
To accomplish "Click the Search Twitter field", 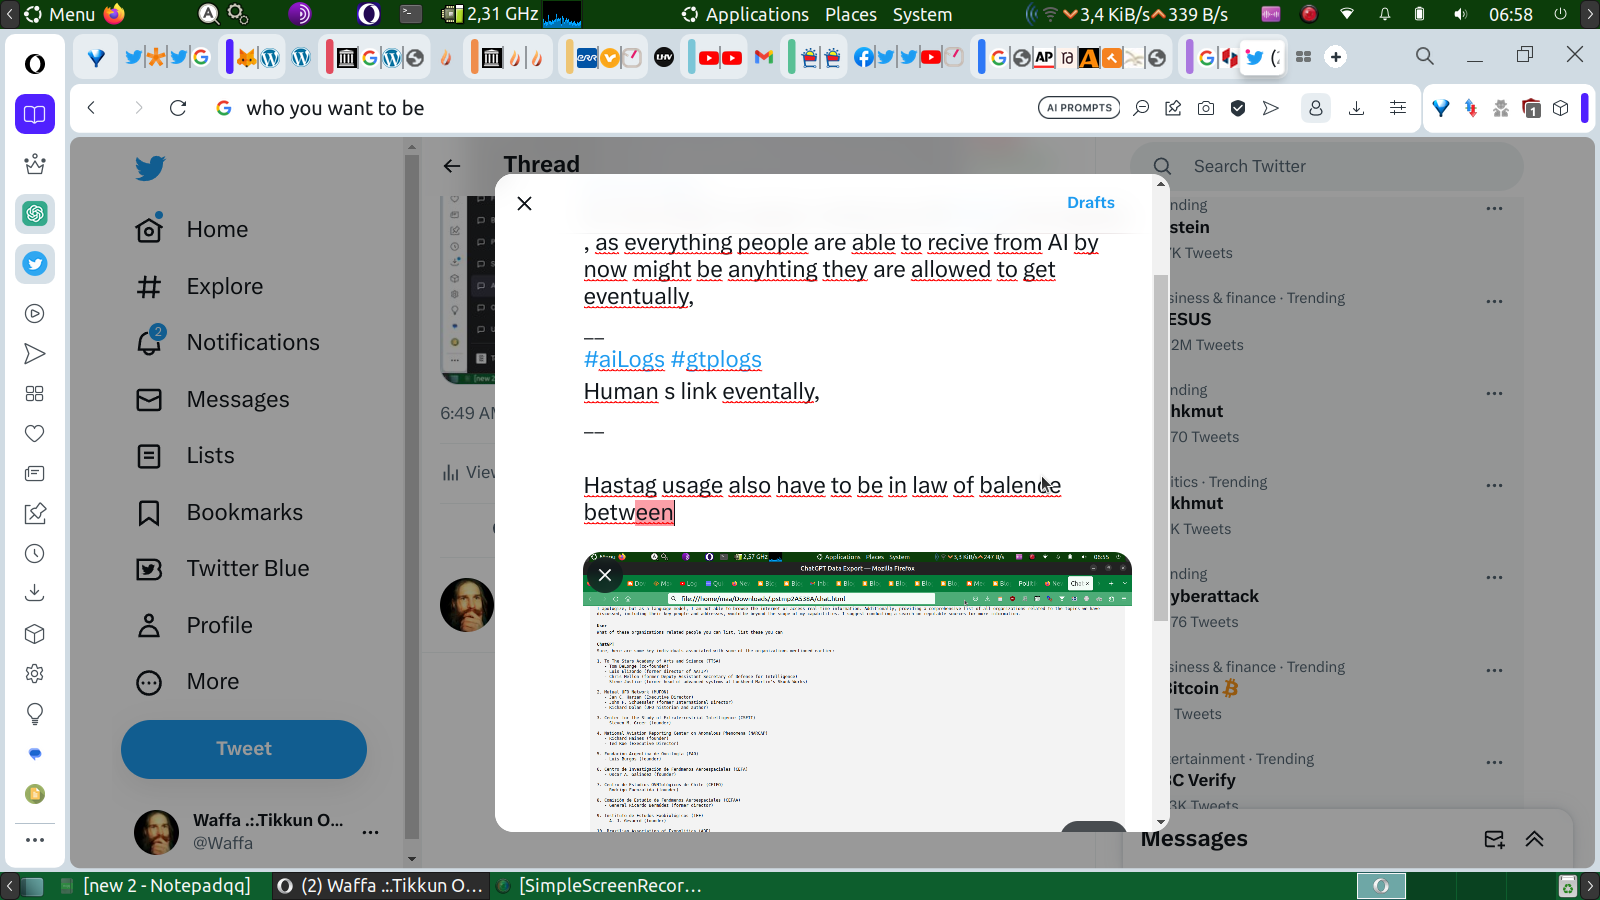I will (1326, 167).
